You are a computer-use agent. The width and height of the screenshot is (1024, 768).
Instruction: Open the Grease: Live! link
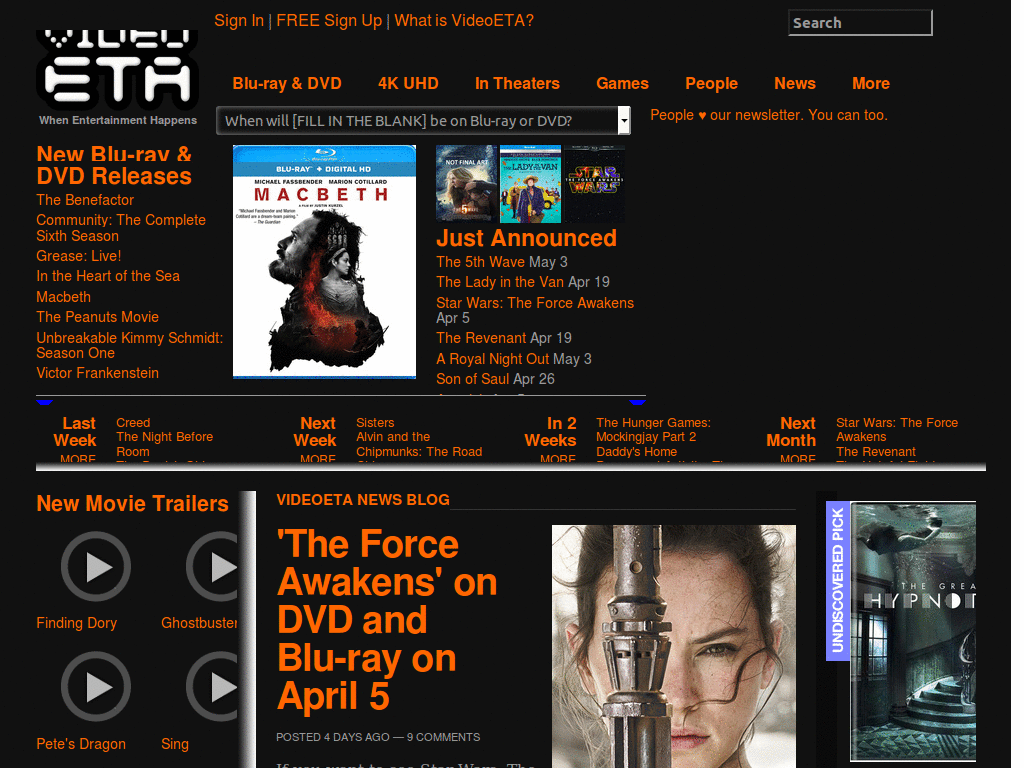[x=78, y=256]
